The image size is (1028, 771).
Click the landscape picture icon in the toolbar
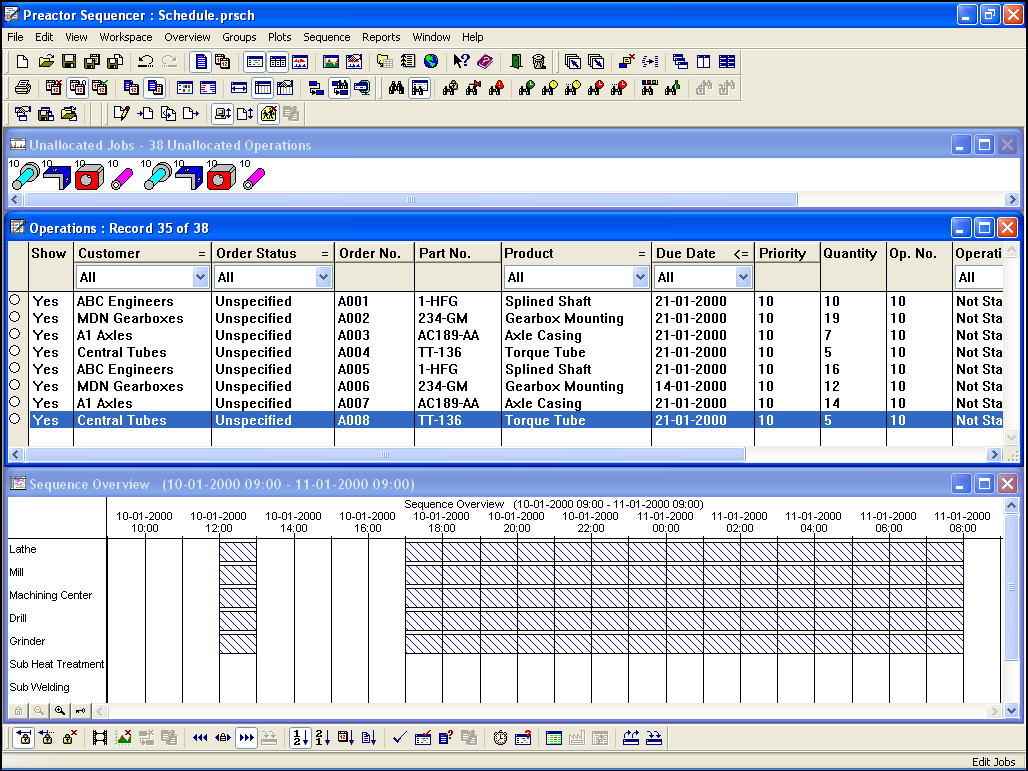330,62
